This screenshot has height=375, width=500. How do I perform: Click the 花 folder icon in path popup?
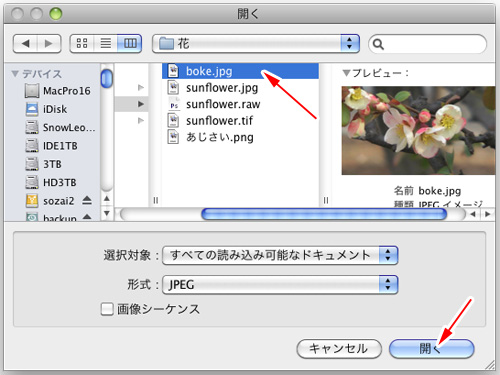click(x=166, y=43)
